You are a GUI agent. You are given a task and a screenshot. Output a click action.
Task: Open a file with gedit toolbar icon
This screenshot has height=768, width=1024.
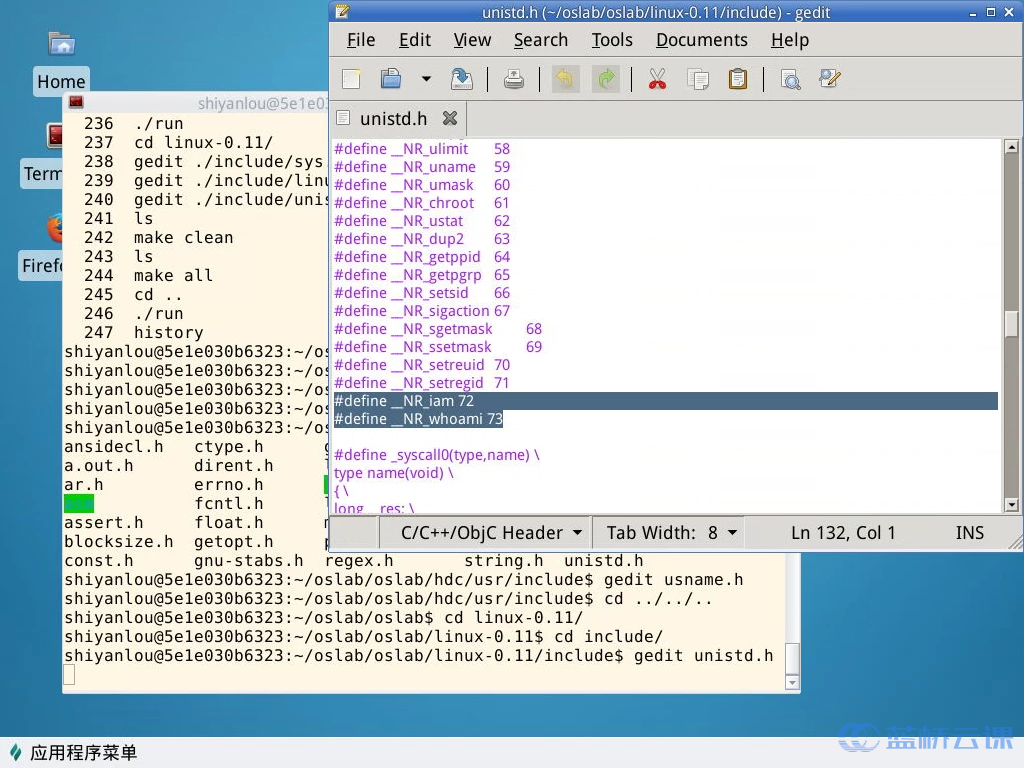[x=391, y=79]
